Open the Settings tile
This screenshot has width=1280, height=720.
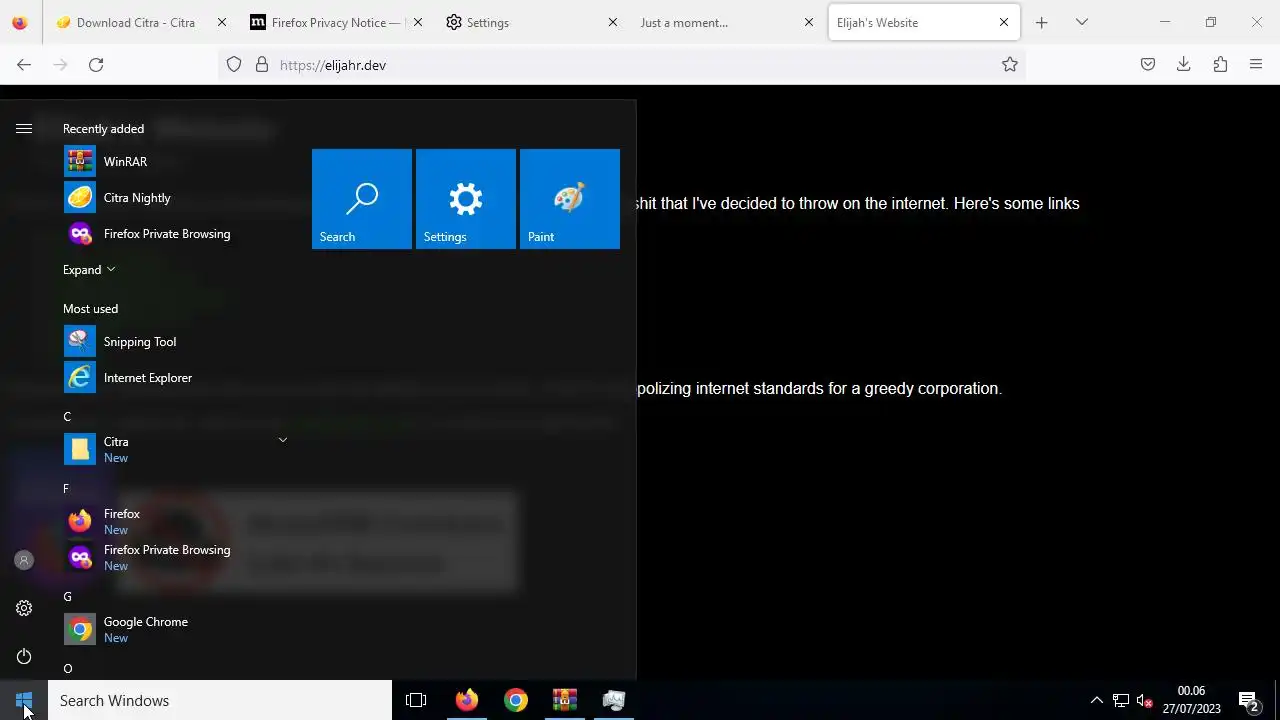466,199
